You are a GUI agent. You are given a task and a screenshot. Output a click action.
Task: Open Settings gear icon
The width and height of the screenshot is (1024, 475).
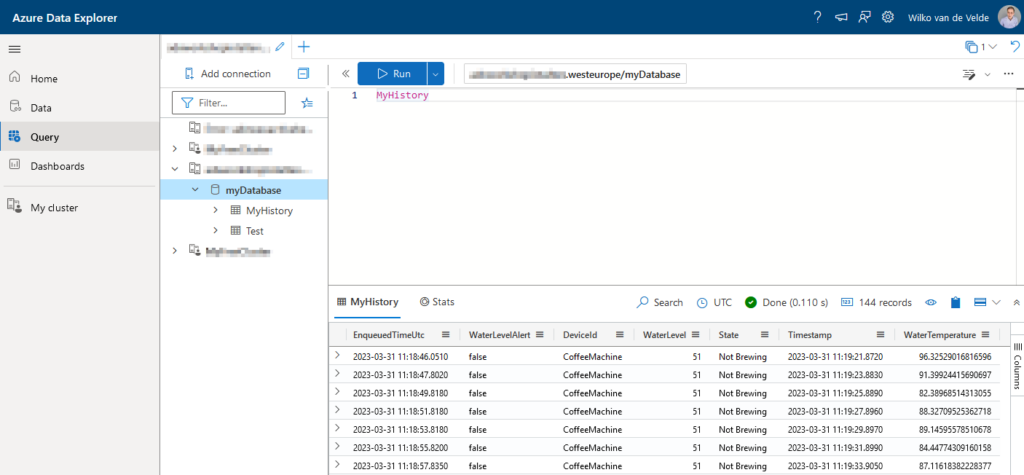[x=887, y=17]
